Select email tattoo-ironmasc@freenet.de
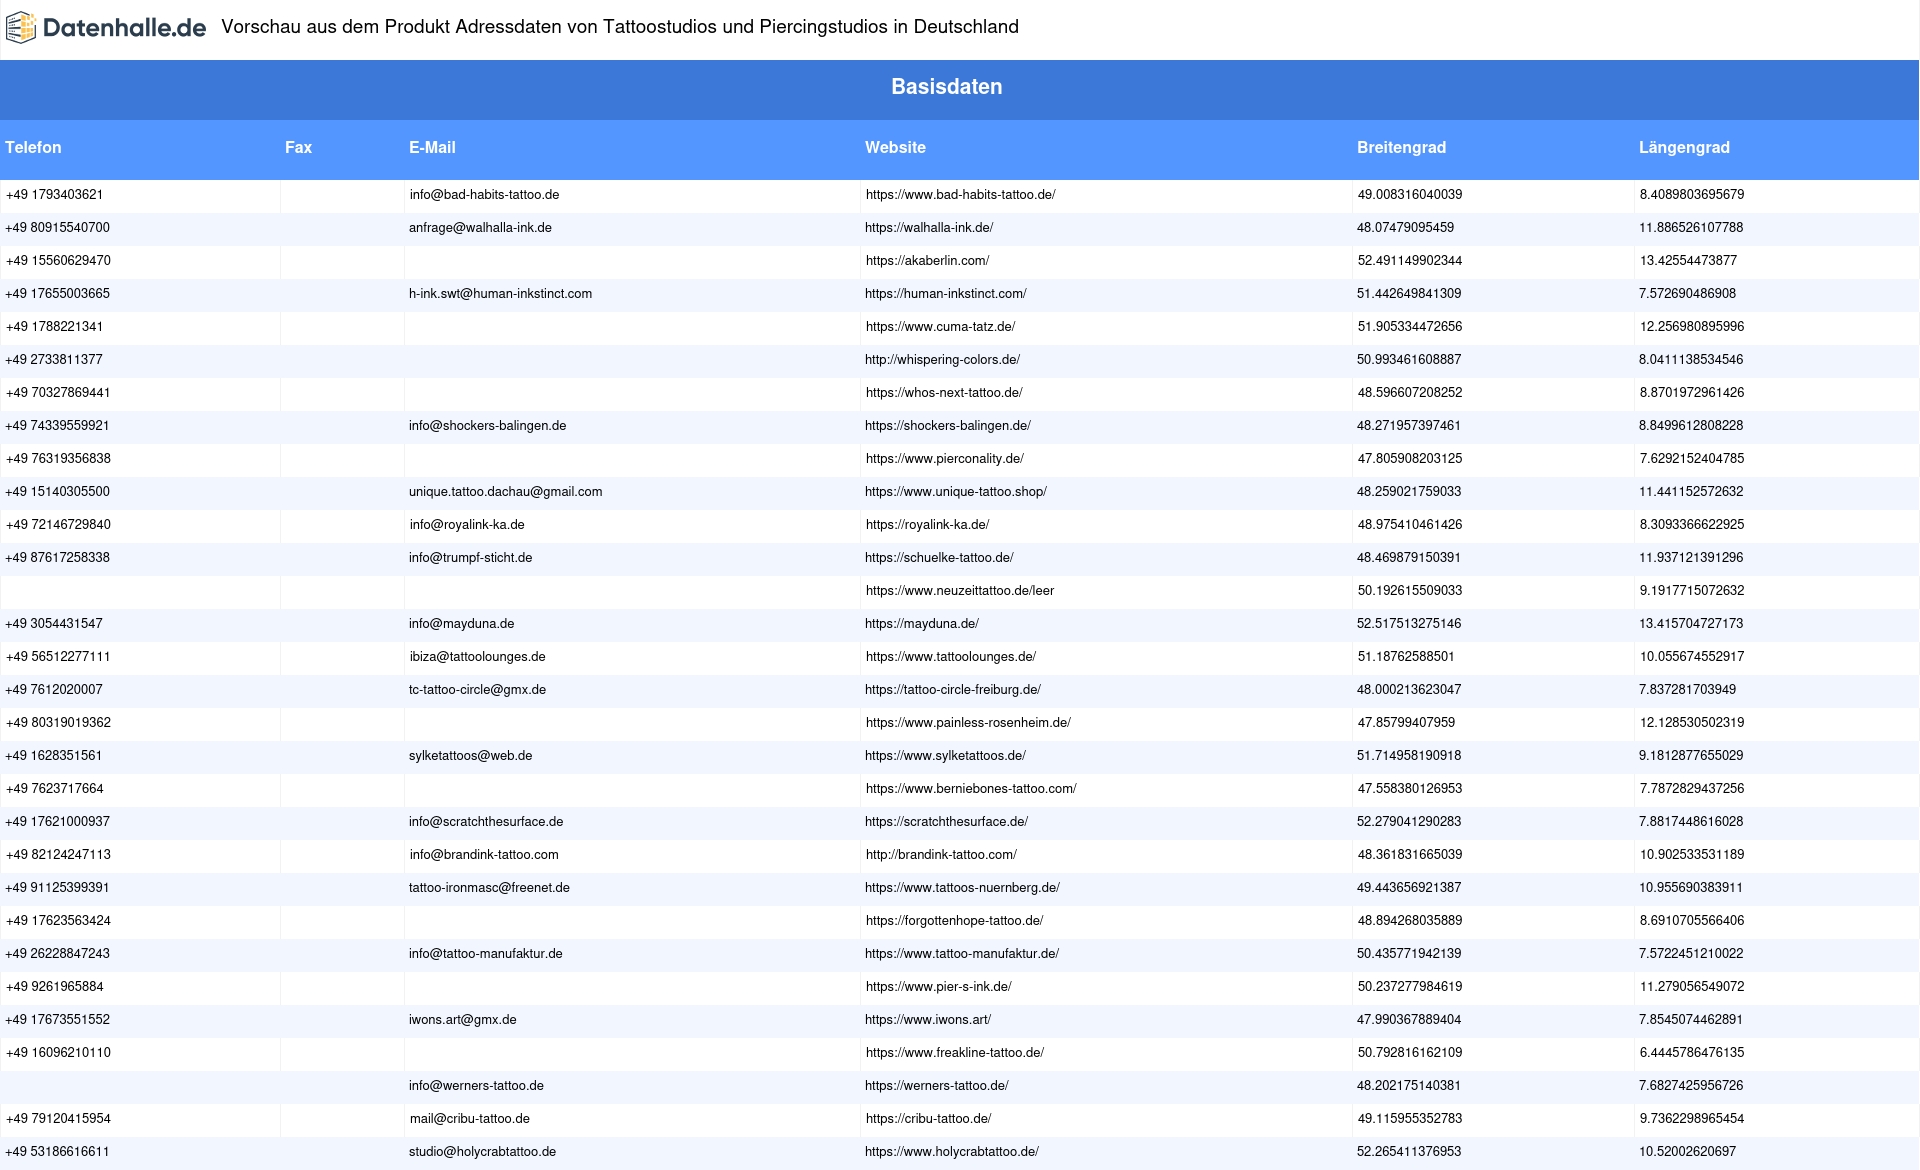The width and height of the screenshot is (1920, 1170). pos(489,888)
